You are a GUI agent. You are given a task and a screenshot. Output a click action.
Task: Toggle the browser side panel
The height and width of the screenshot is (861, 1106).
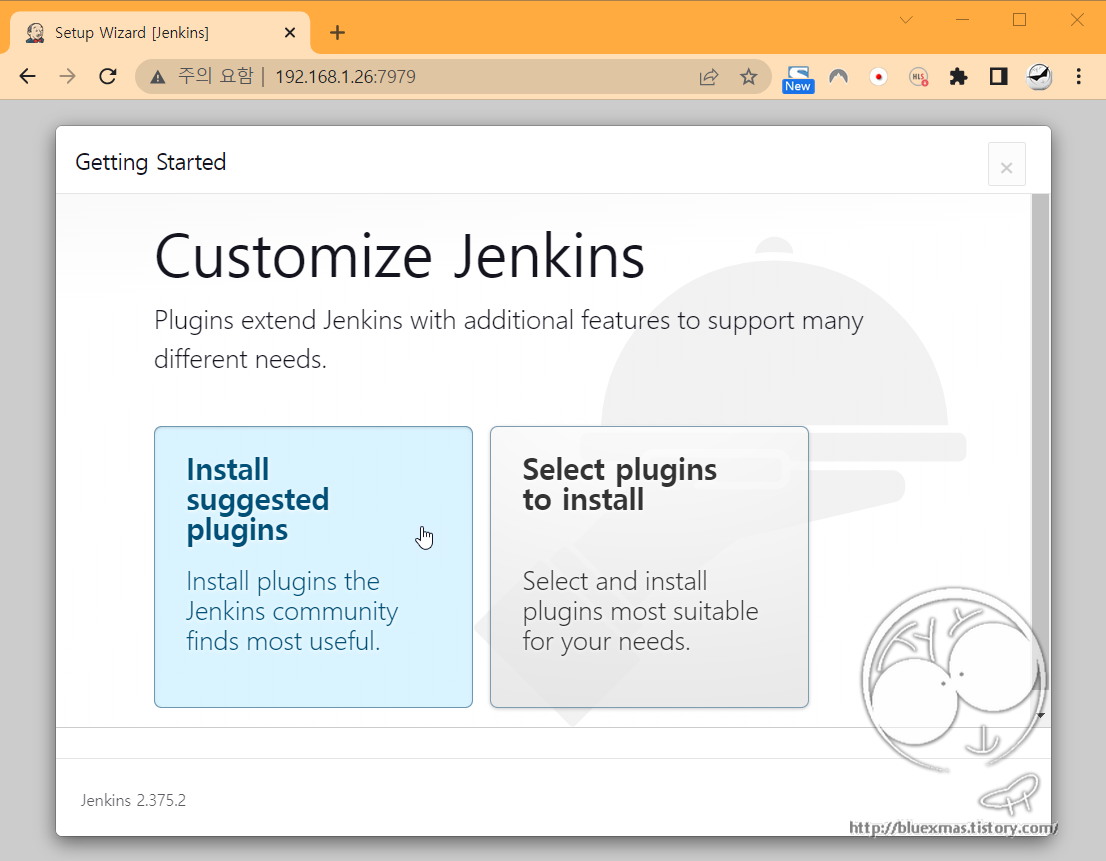click(x=998, y=76)
